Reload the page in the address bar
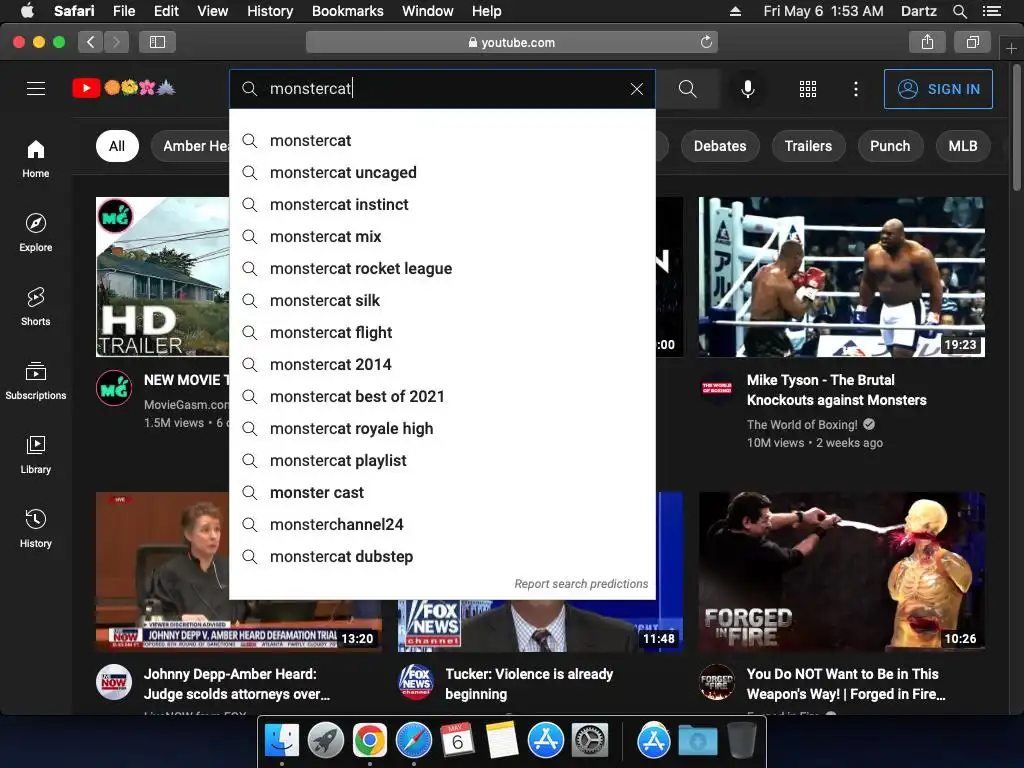Viewport: 1024px width, 768px height. click(706, 42)
